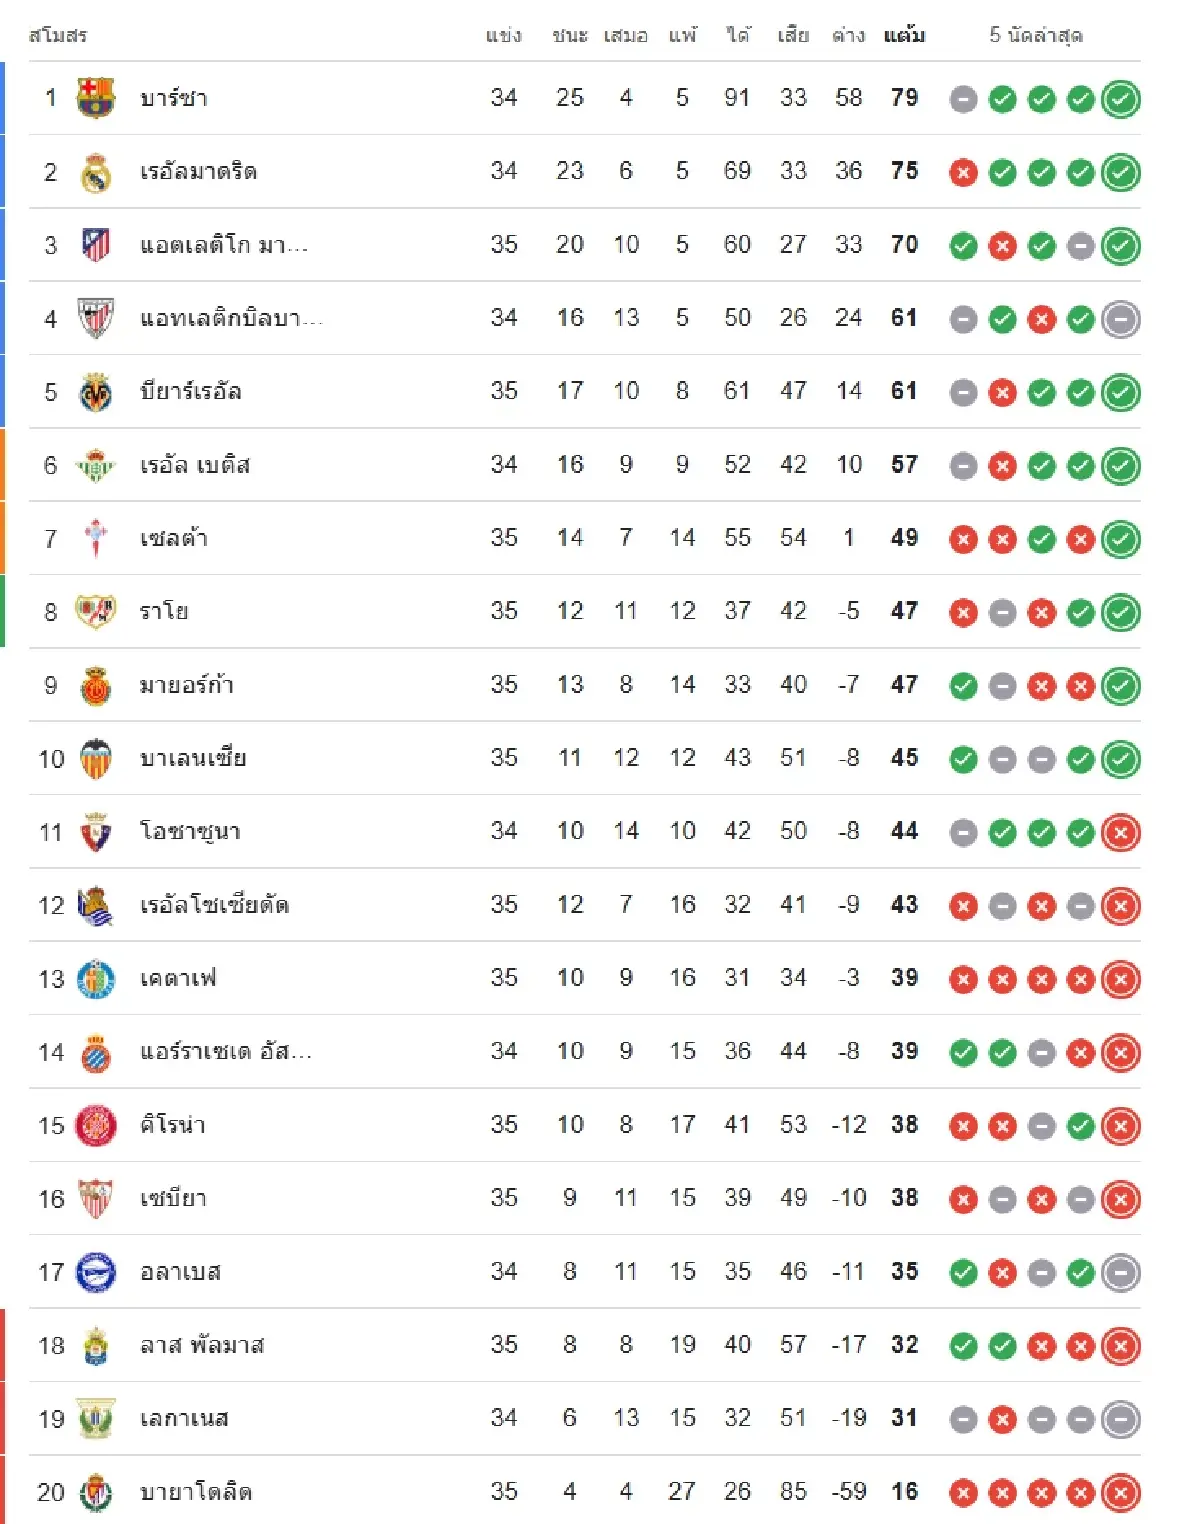This screenshot has height=1524, width=1200.
Task: Open the บาร์ซา team row
Action: (174, 98)
